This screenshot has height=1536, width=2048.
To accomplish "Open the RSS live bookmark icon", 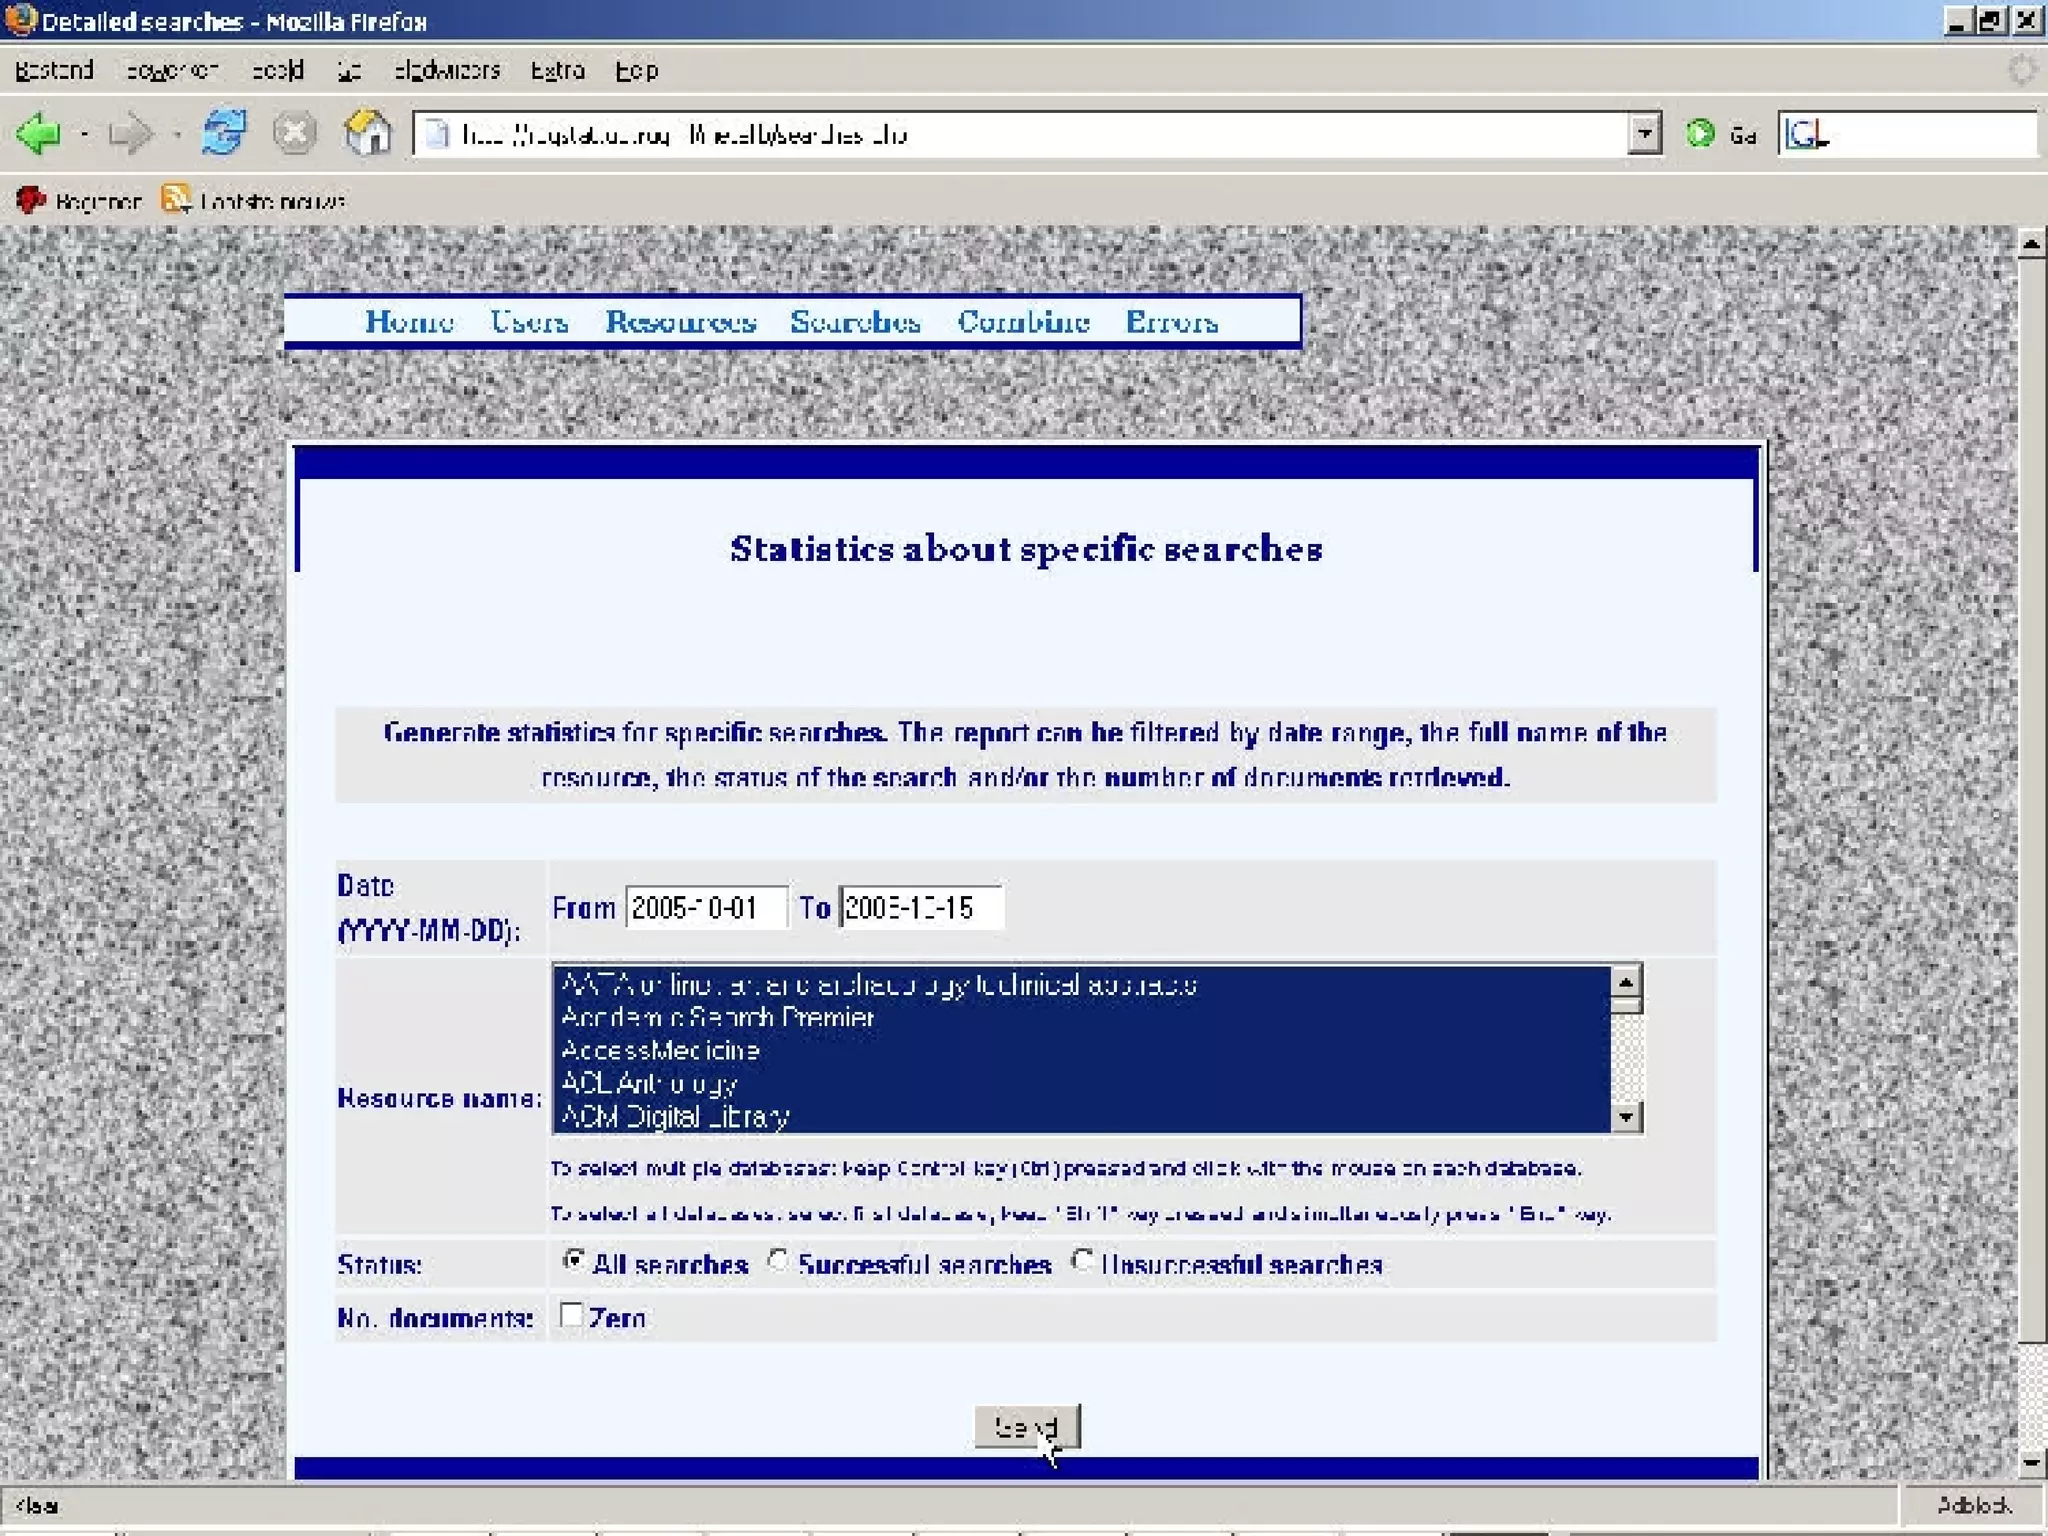I will tap(176, 199).
